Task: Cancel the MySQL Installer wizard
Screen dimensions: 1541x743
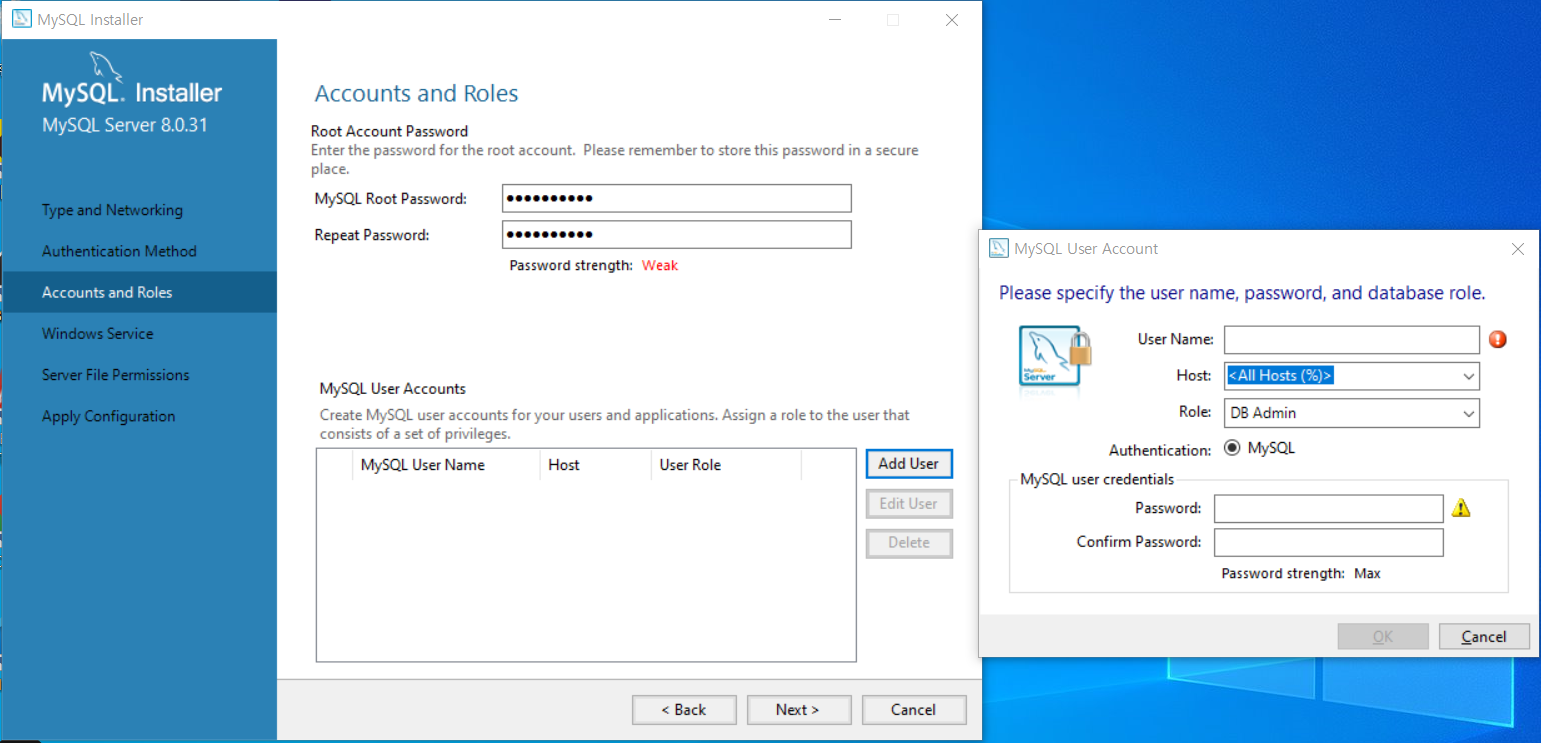Action: pyautogui.click(x=914, y=710)
